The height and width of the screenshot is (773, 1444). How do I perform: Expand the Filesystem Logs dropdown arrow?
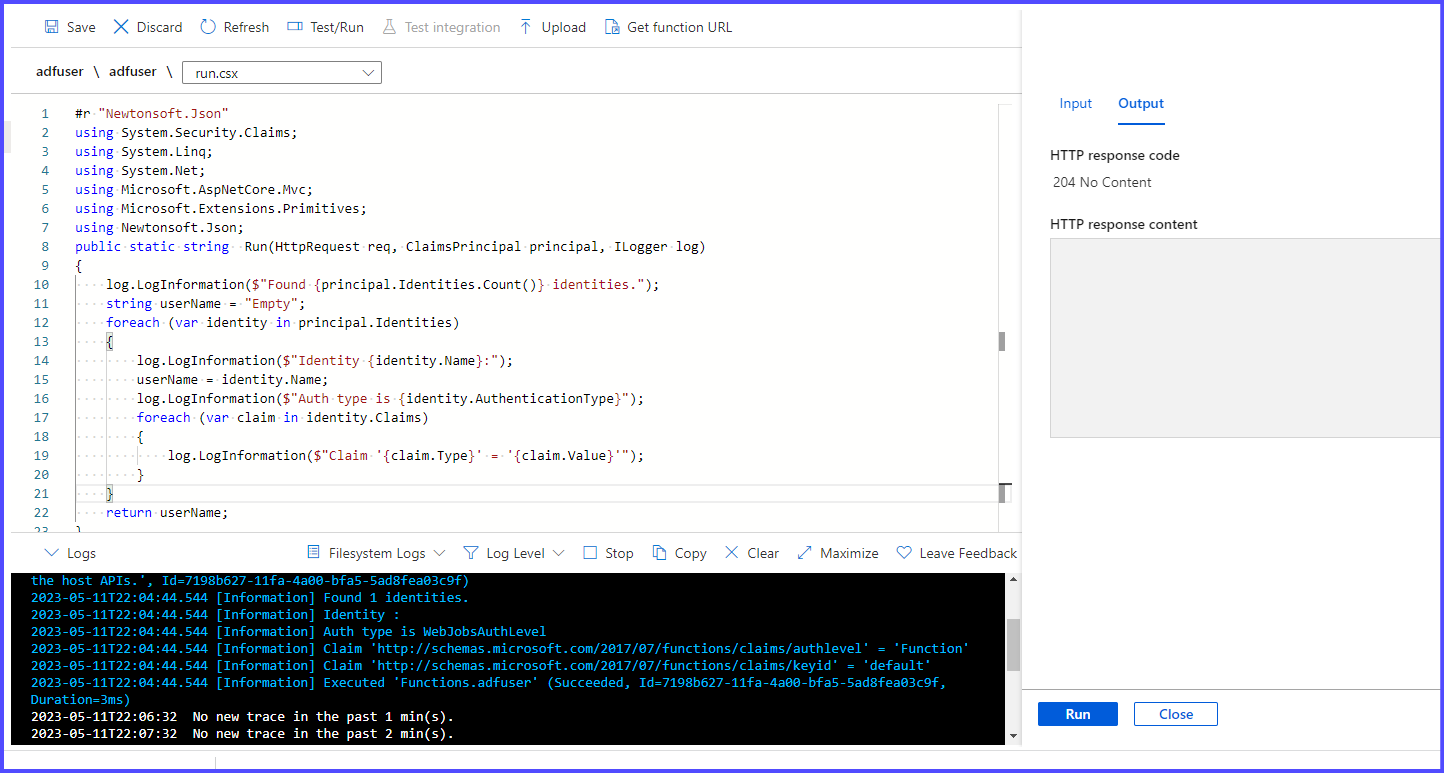tap(439, 553)
